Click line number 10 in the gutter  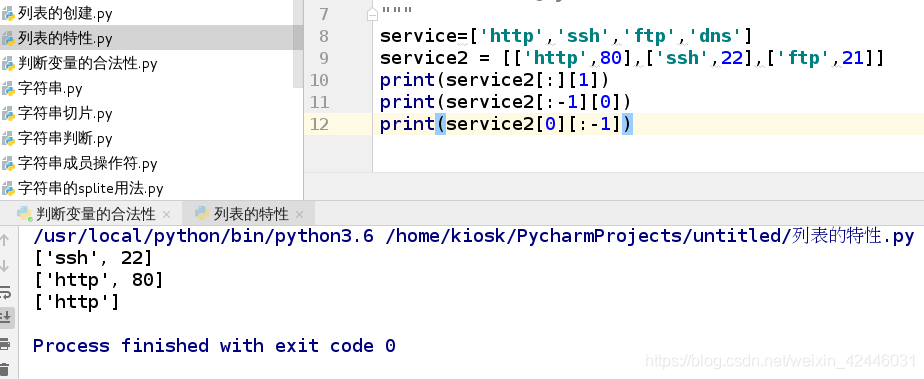click(x=319, y=80)
